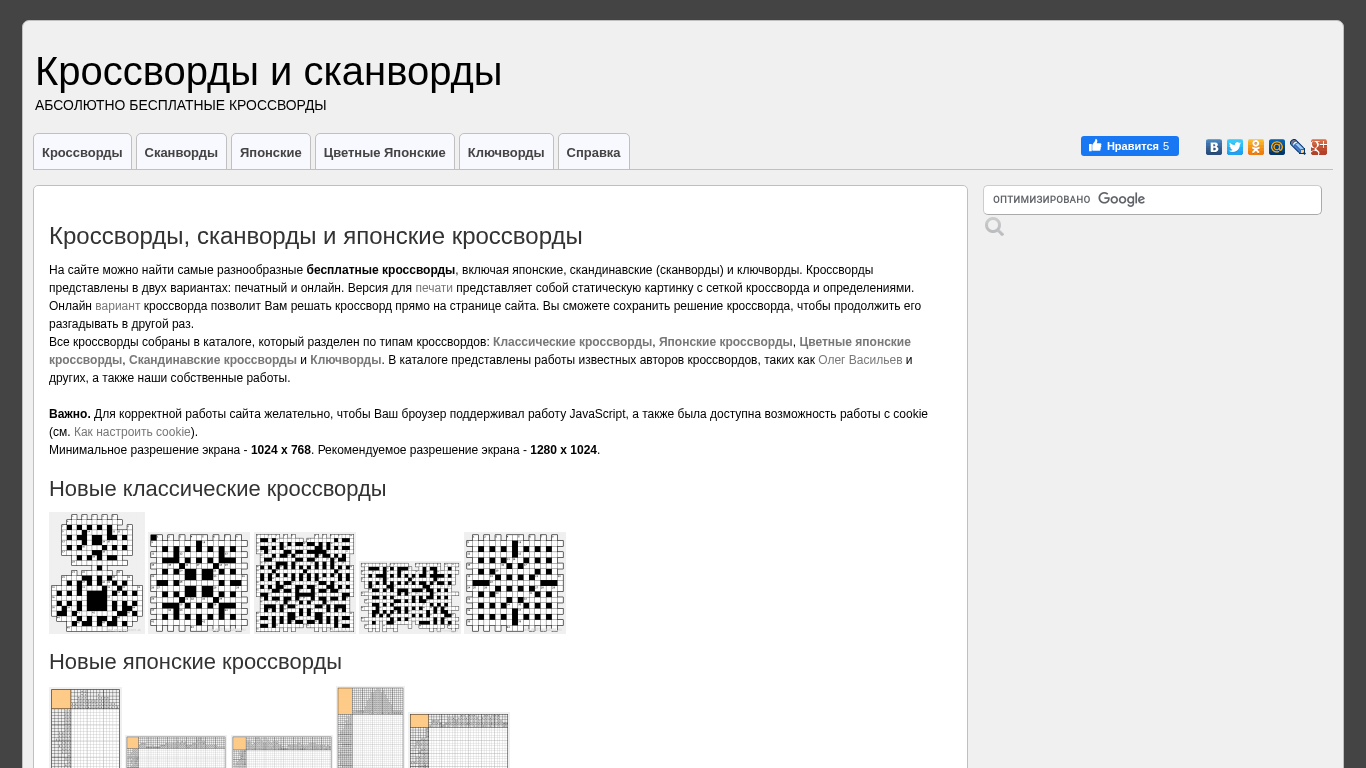Open the fifth new Japanese crossword thumbnail

[459, 740]
